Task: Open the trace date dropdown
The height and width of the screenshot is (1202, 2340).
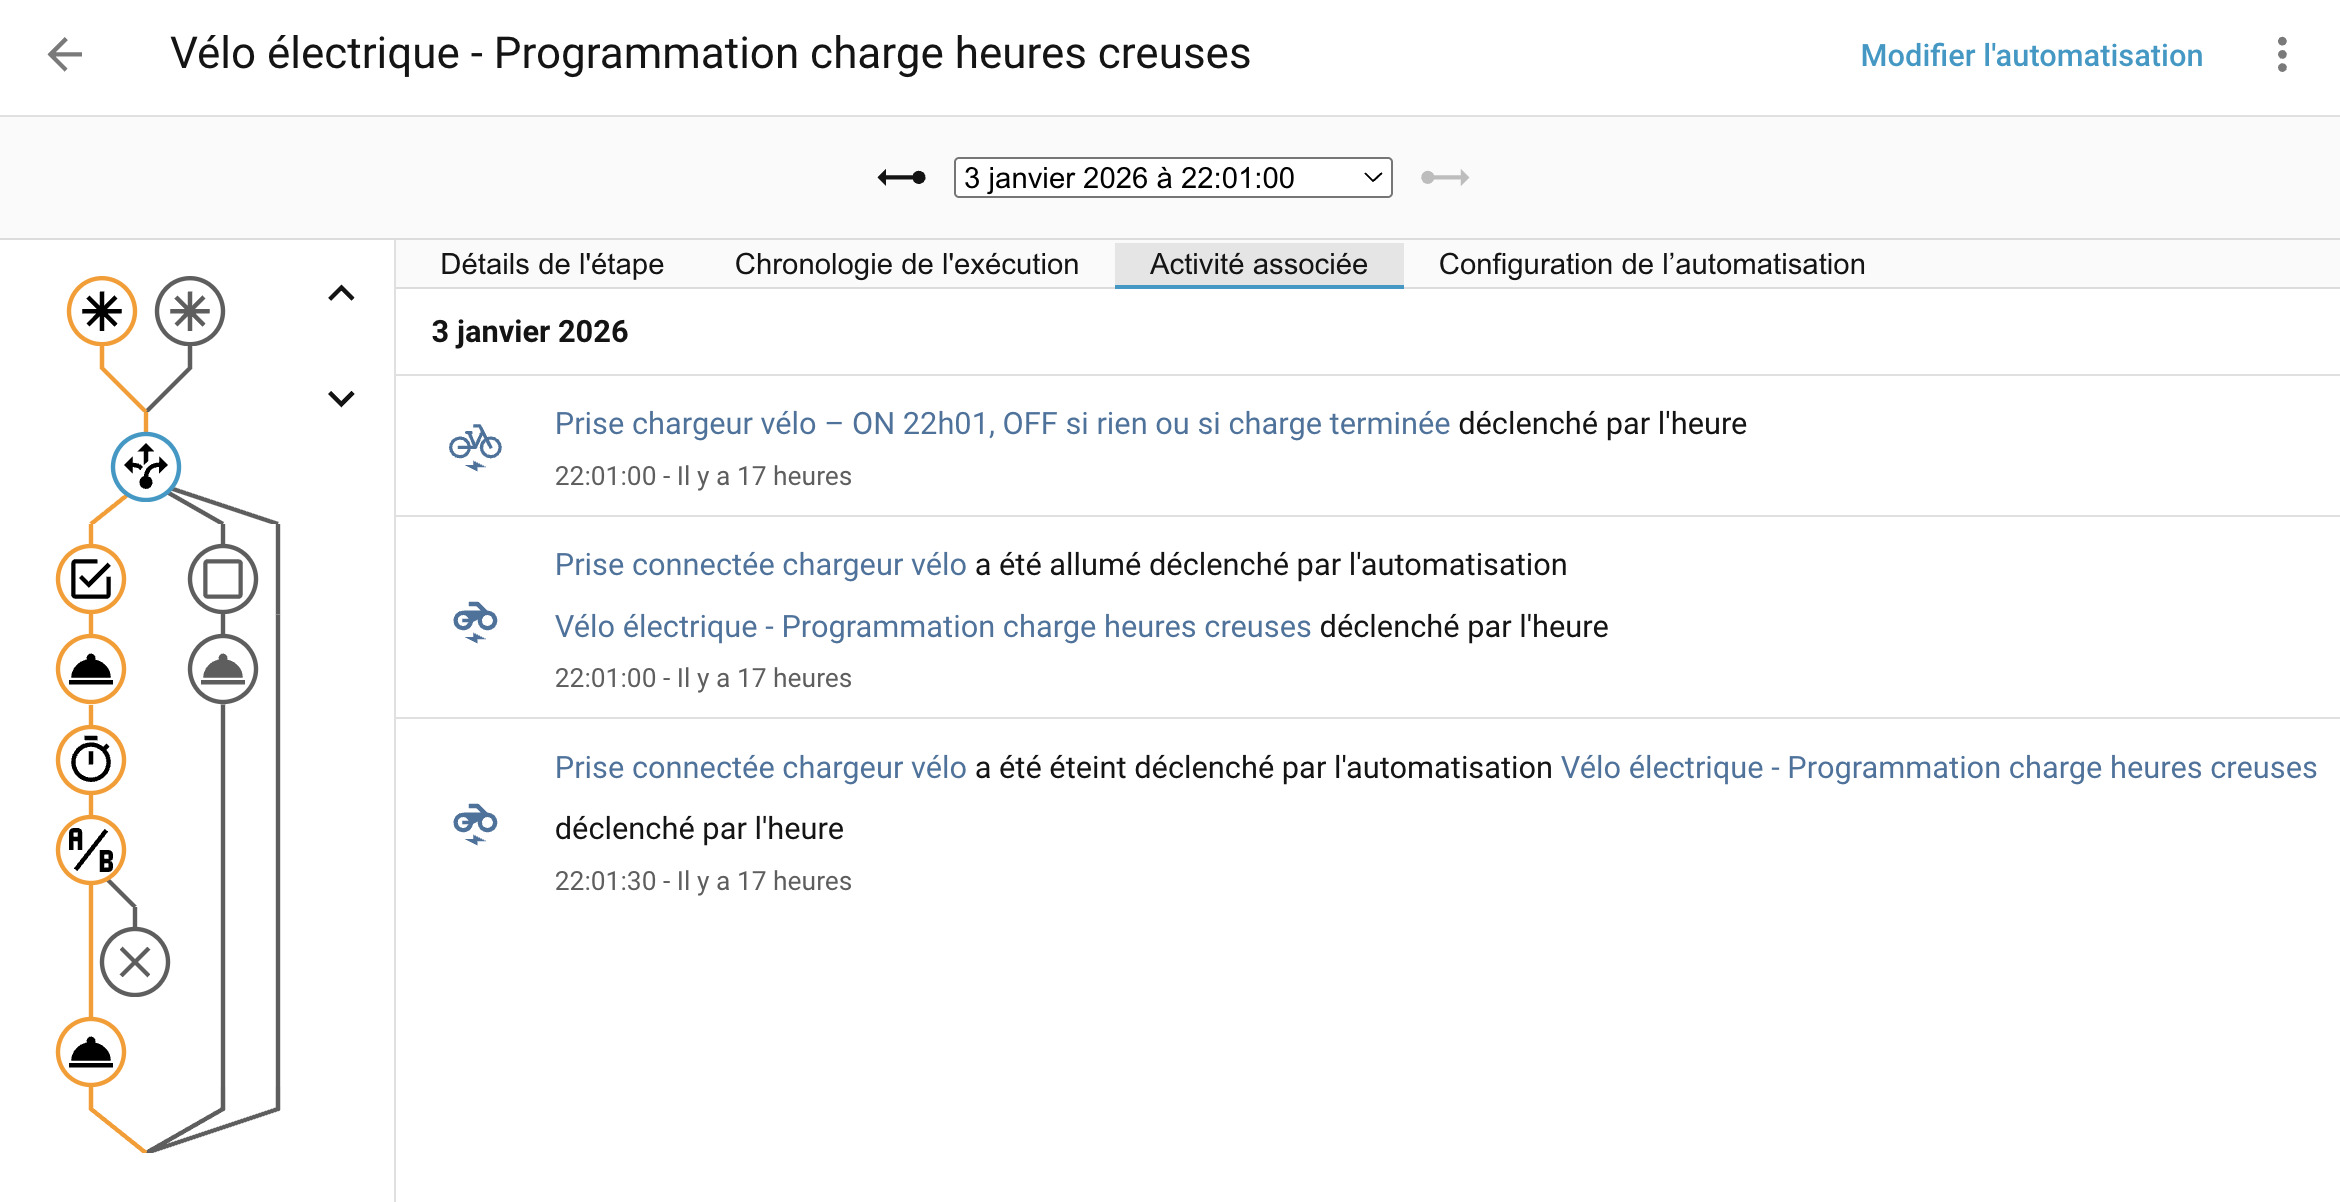Action: [1172, 178]
